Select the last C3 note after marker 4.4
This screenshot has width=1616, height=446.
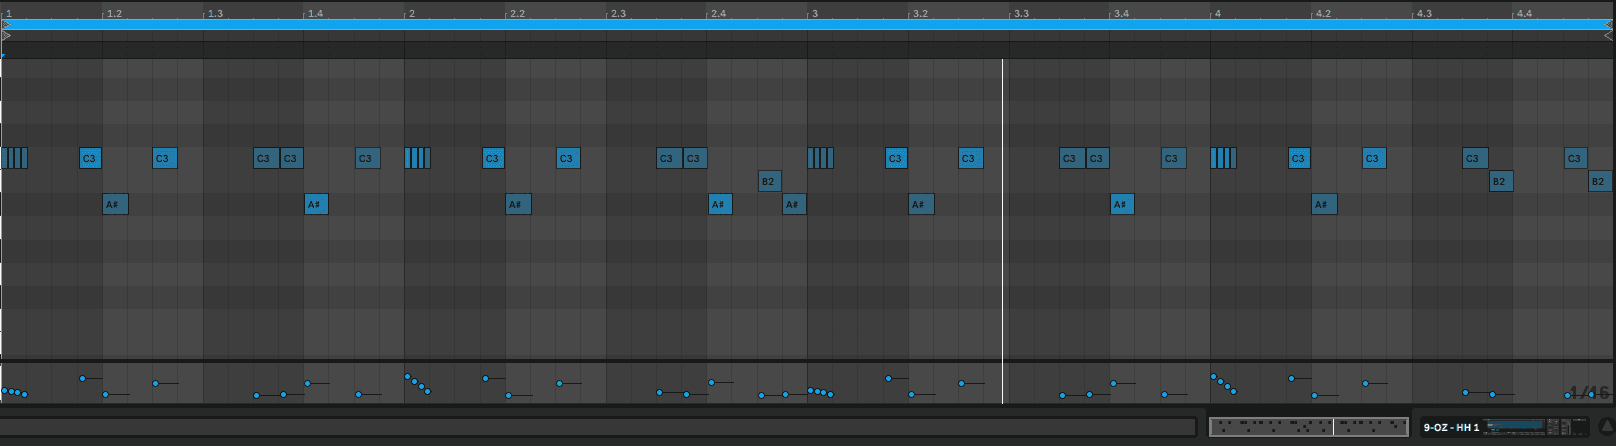point(1576,158)
